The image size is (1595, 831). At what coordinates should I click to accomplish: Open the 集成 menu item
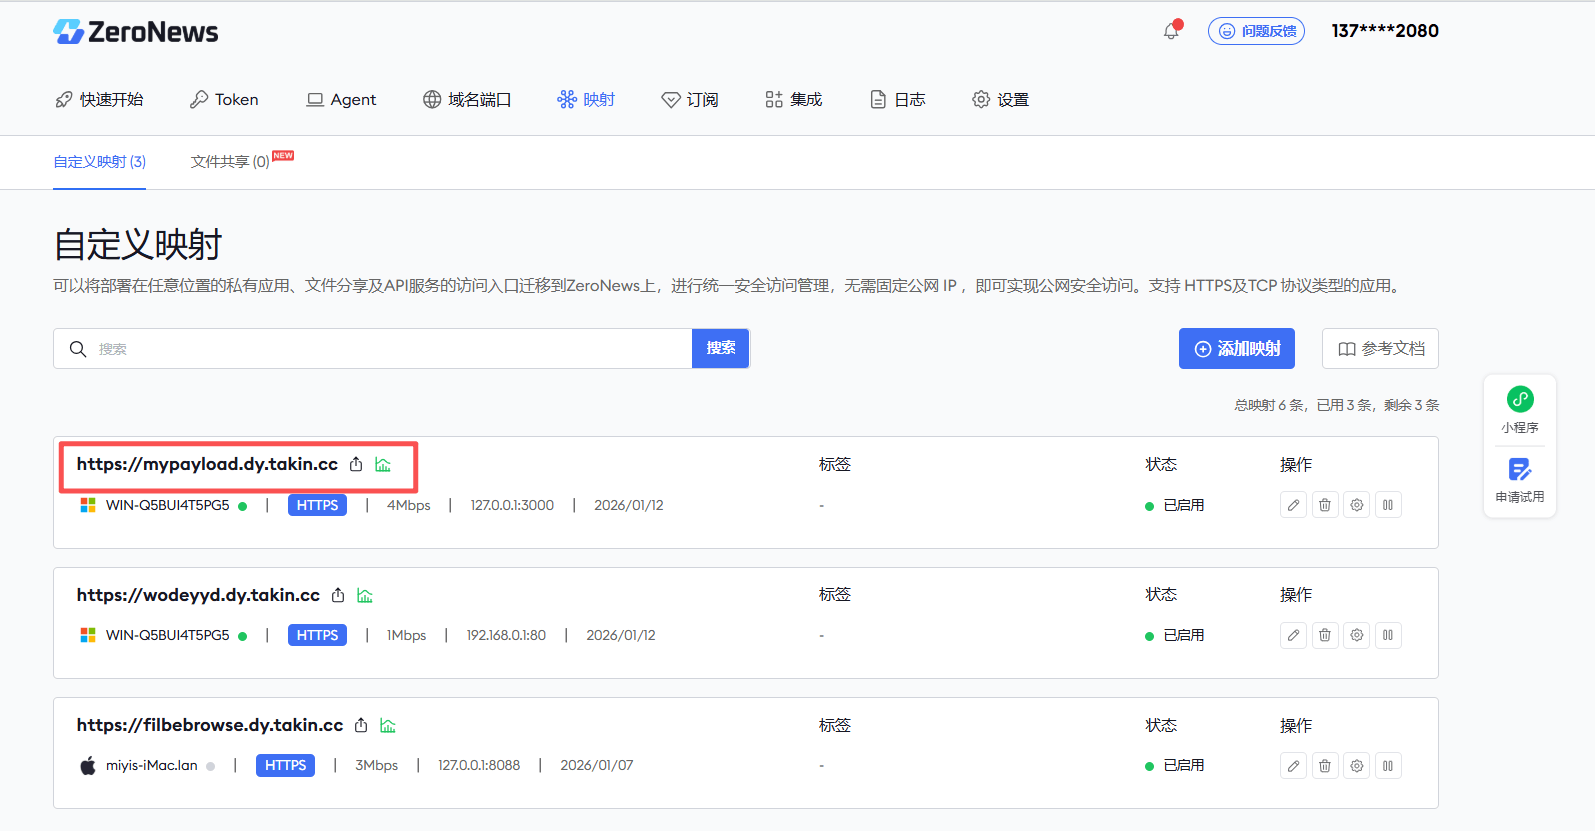(x=793, y=99)
